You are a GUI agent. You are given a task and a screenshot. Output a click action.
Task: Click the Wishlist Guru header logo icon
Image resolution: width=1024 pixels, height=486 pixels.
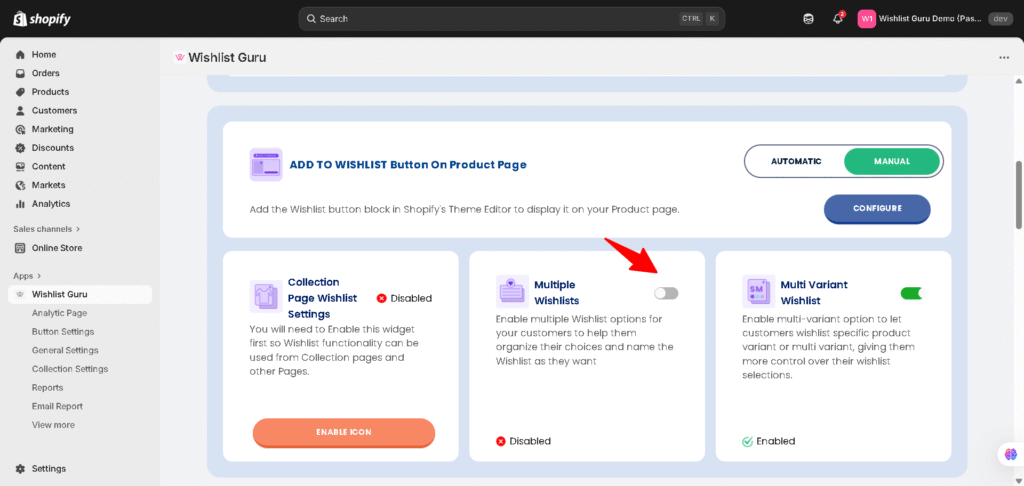click(180, 57)
